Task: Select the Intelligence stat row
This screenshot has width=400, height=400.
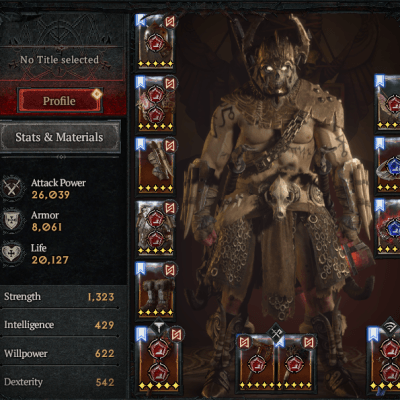Action: pyautogui.click(x=59, y=325)
